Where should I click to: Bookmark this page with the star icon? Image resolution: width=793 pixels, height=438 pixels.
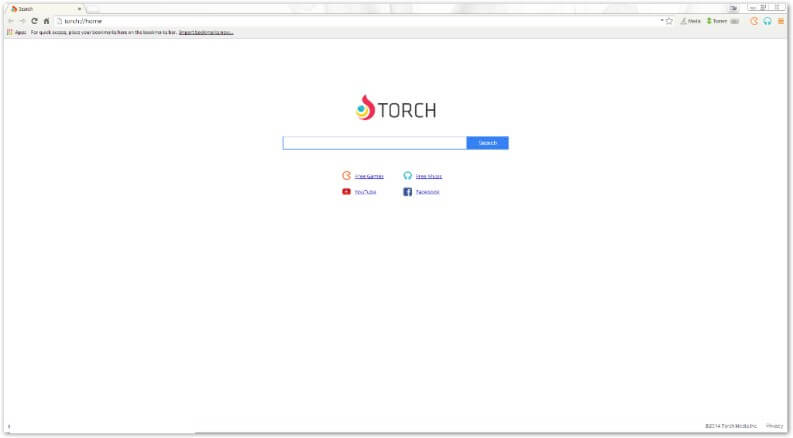tap(670, 21)
